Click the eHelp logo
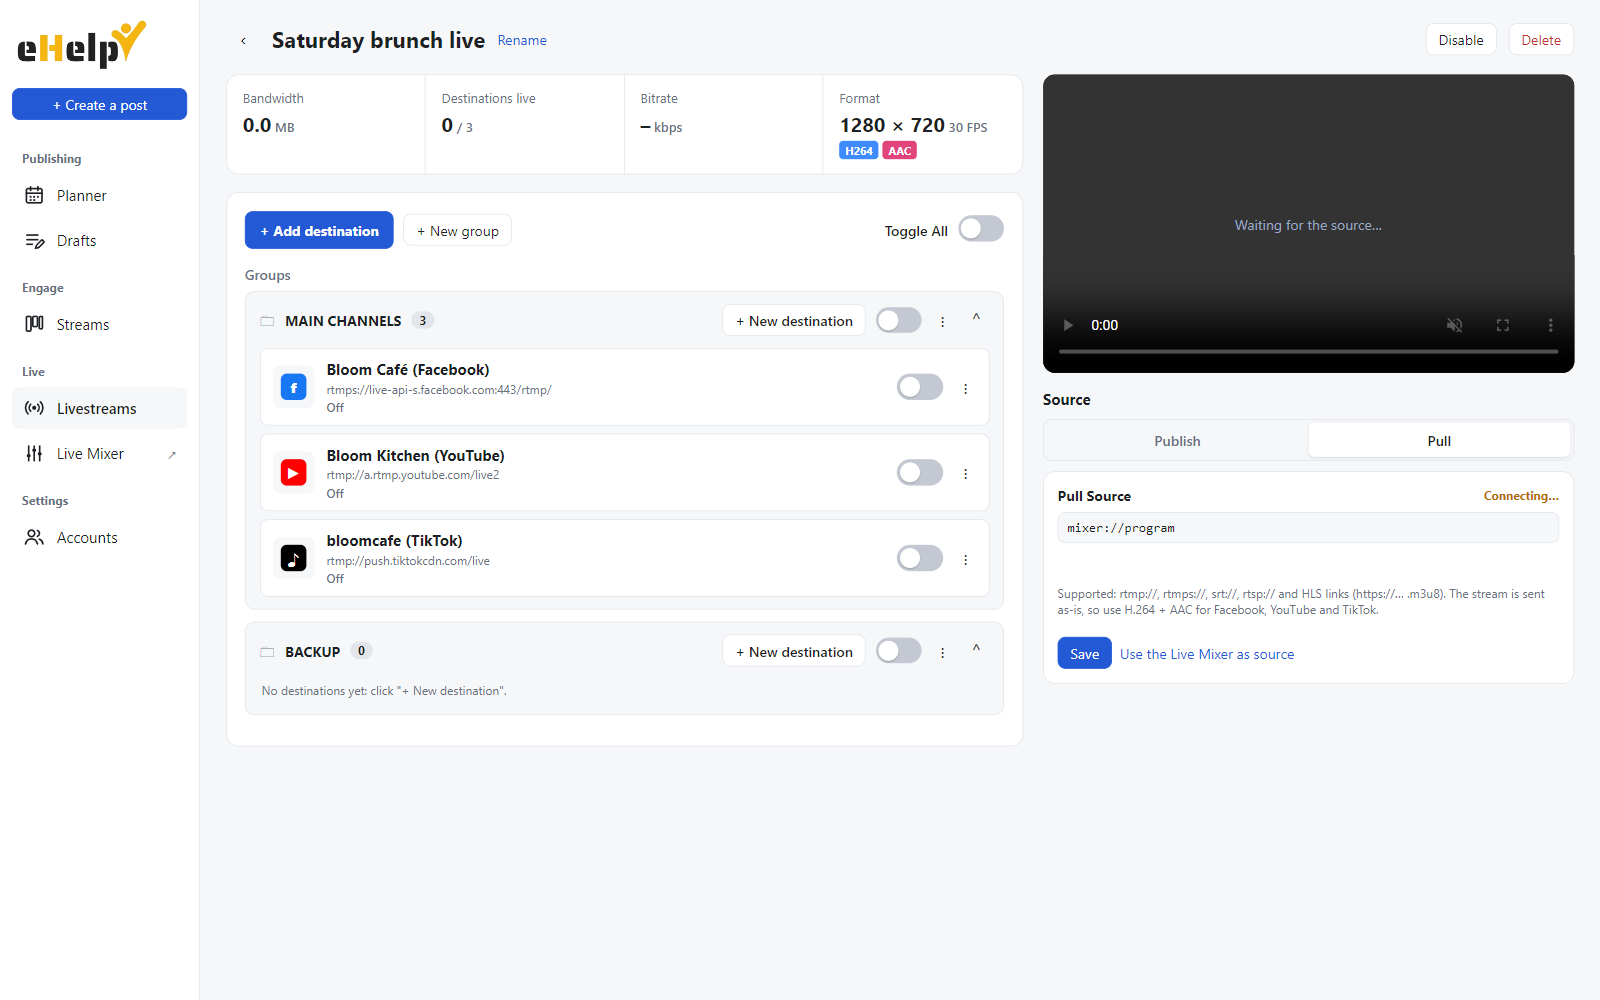Image resolution: width=1600 pixels, height=1000 pixels. tap(82, 45)
